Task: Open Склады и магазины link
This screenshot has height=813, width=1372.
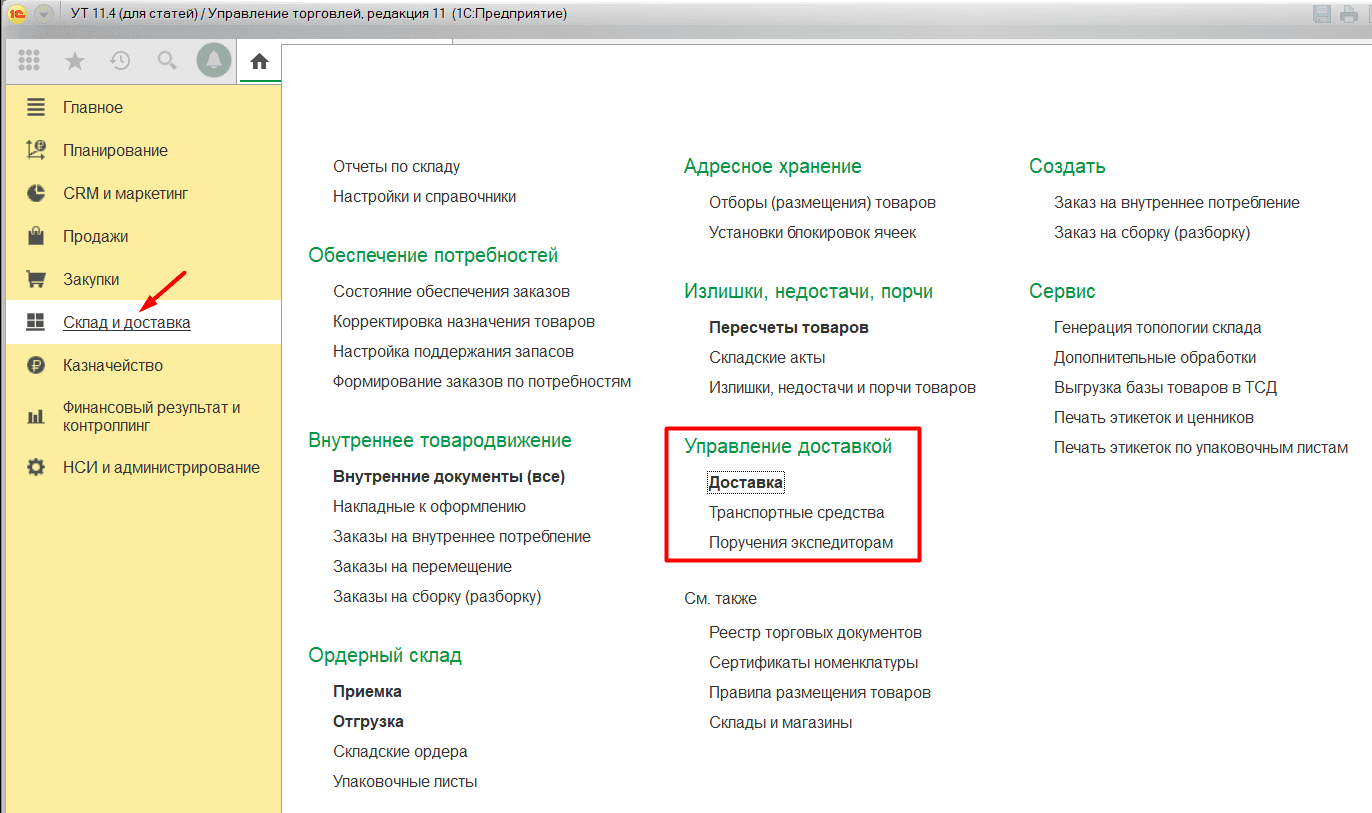Action: pyautogui.click(x=780, y=722)
